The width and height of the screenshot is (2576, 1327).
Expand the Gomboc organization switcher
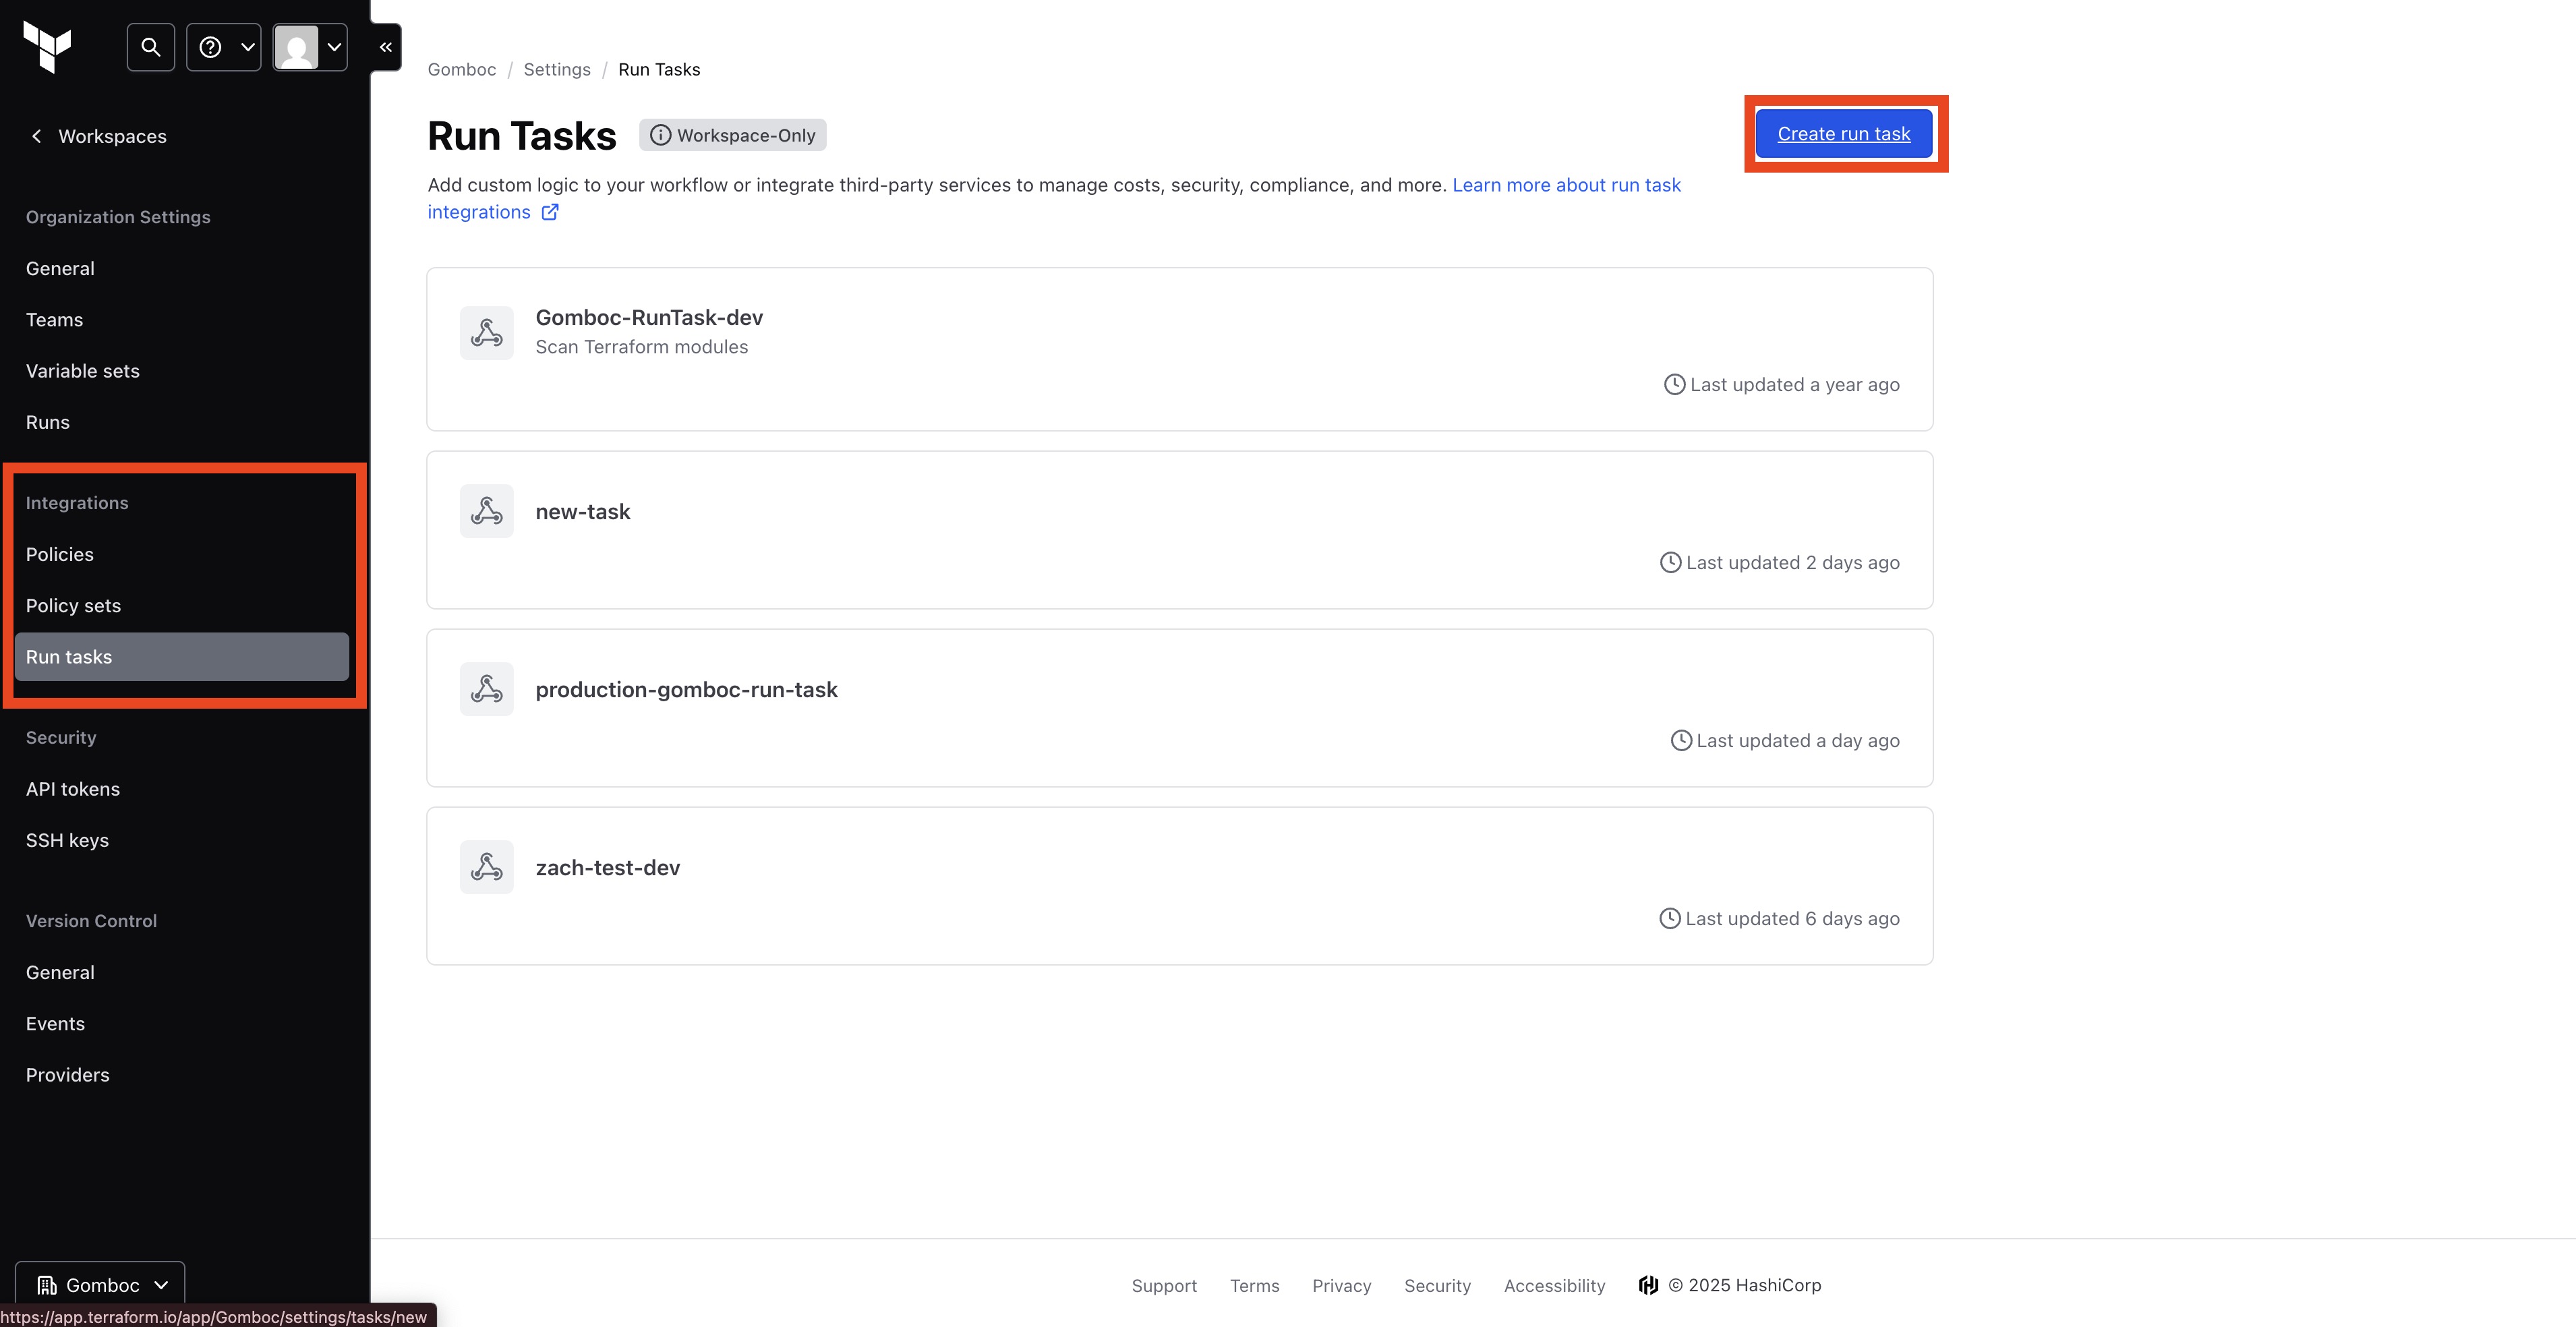pyautogui.click(x=100, y=1285)
